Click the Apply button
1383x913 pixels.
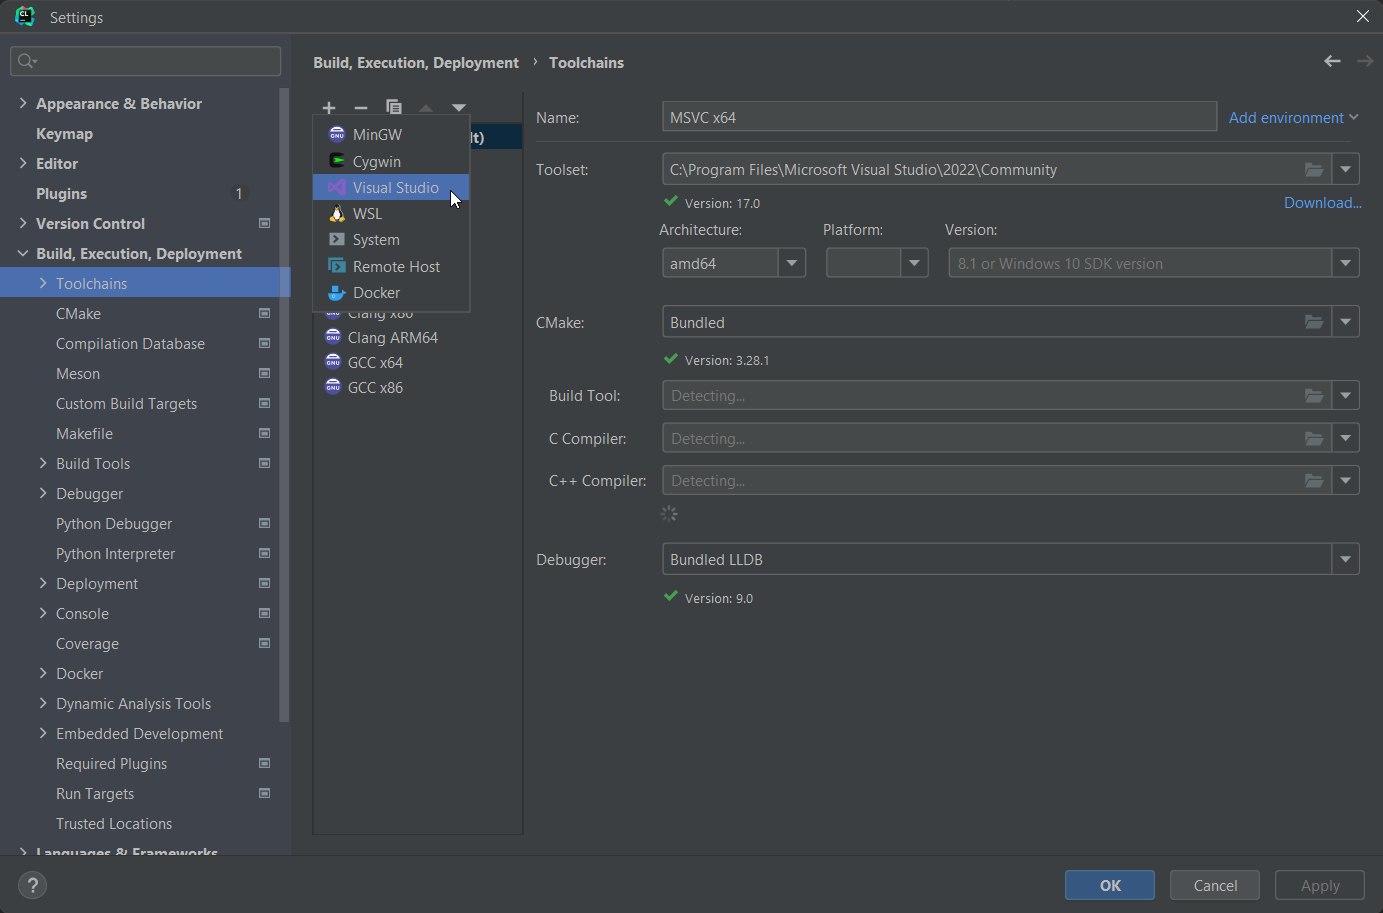[x=1320, y=885]
